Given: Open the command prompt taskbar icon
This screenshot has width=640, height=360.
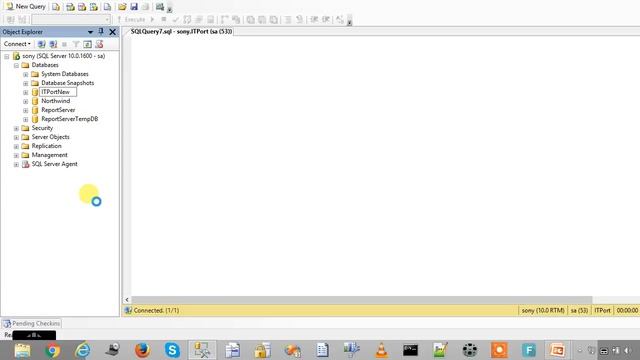Looking at the screenshot, I should coord(411,350).
